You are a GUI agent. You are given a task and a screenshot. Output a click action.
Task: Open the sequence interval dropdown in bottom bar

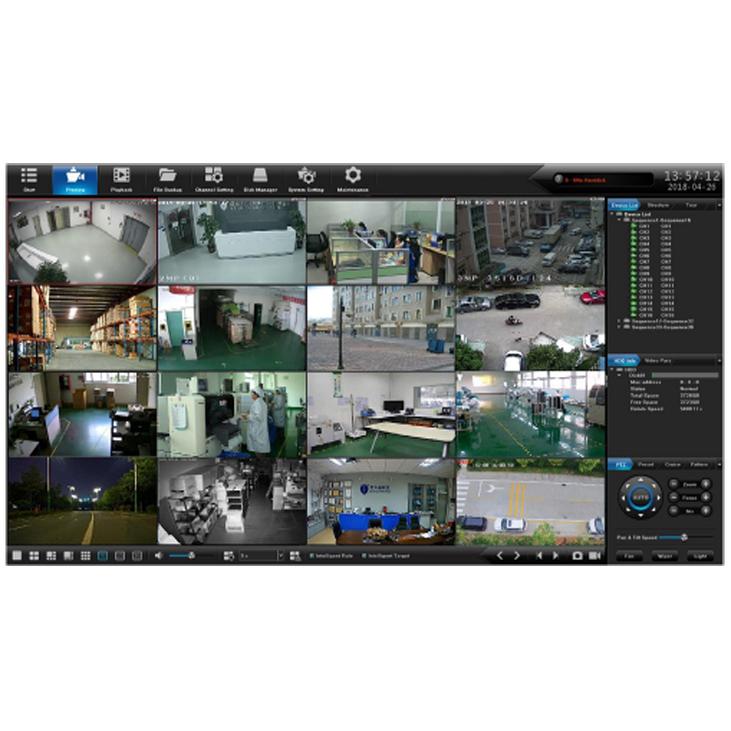(280, 555)
